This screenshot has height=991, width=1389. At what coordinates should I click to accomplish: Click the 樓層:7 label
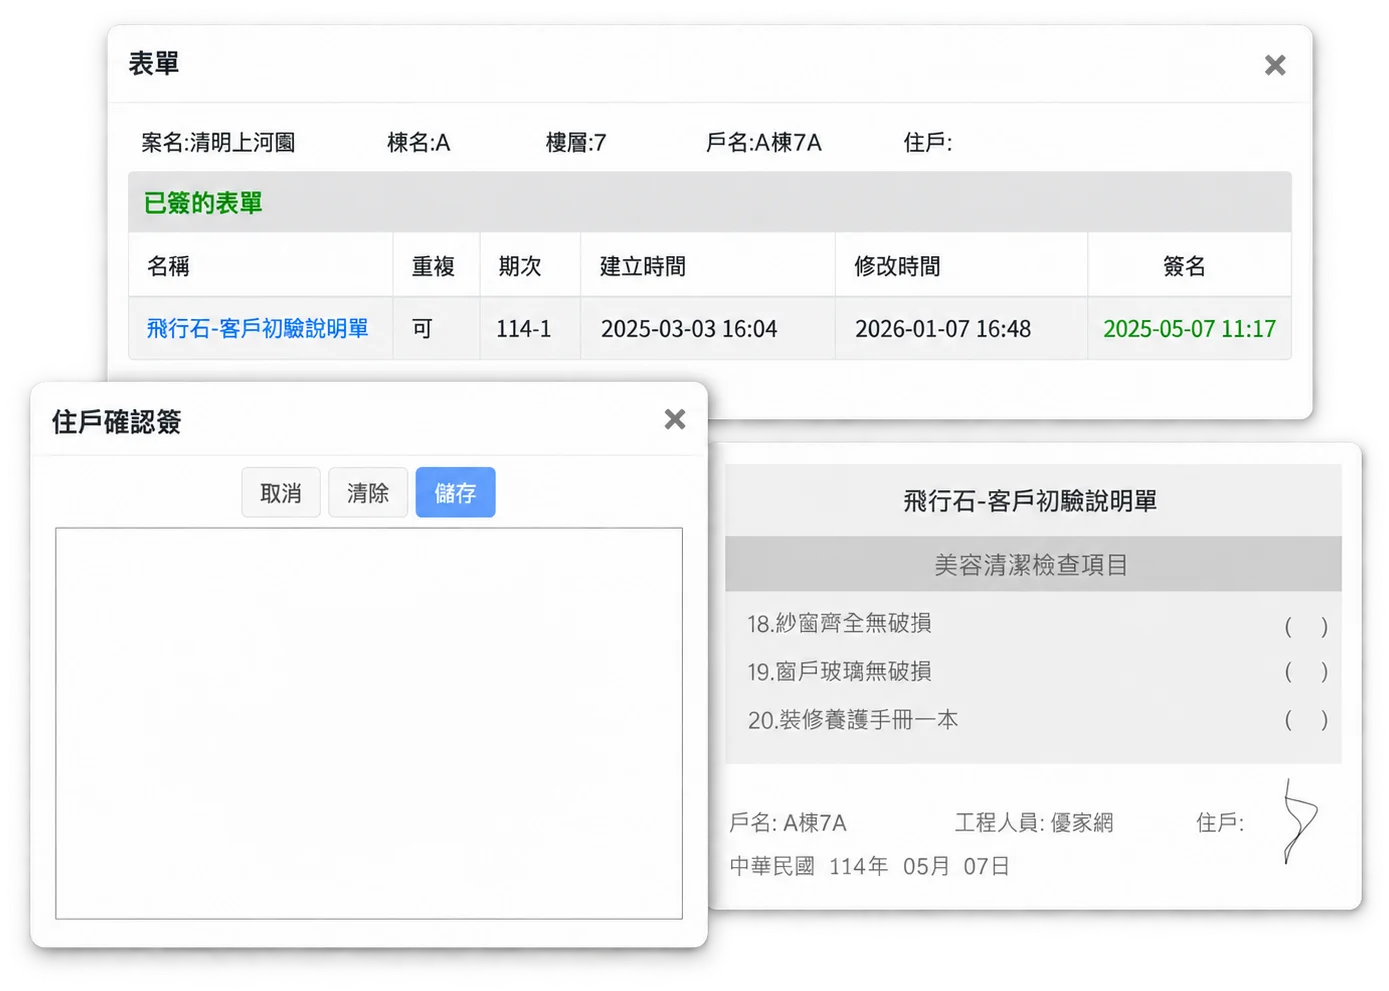(576, 143)
